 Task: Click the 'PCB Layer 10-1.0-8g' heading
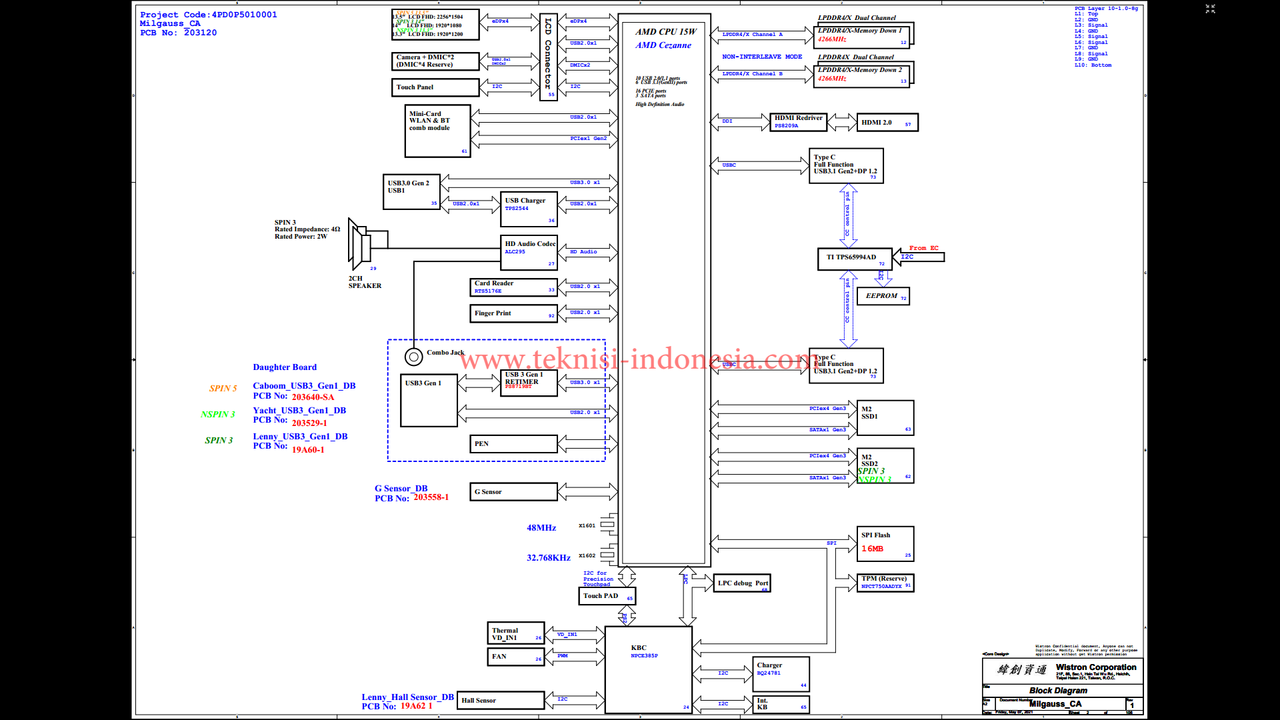[x=1106, y=7]
